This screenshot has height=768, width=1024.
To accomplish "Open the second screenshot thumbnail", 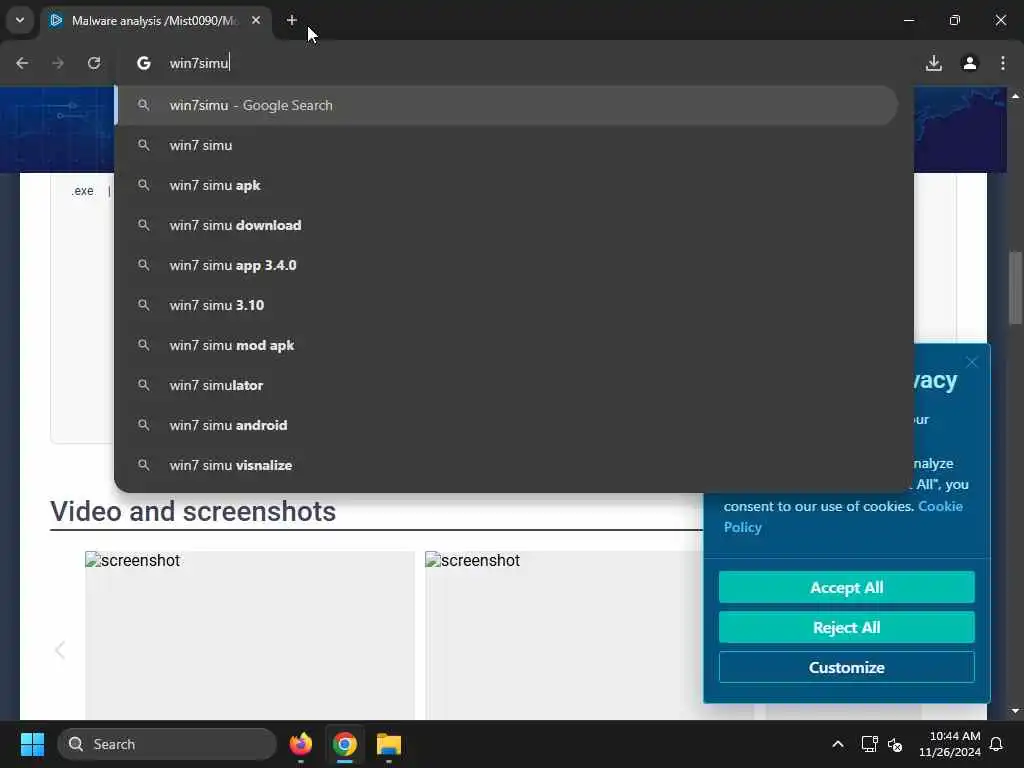I will [x=564, y=635].
